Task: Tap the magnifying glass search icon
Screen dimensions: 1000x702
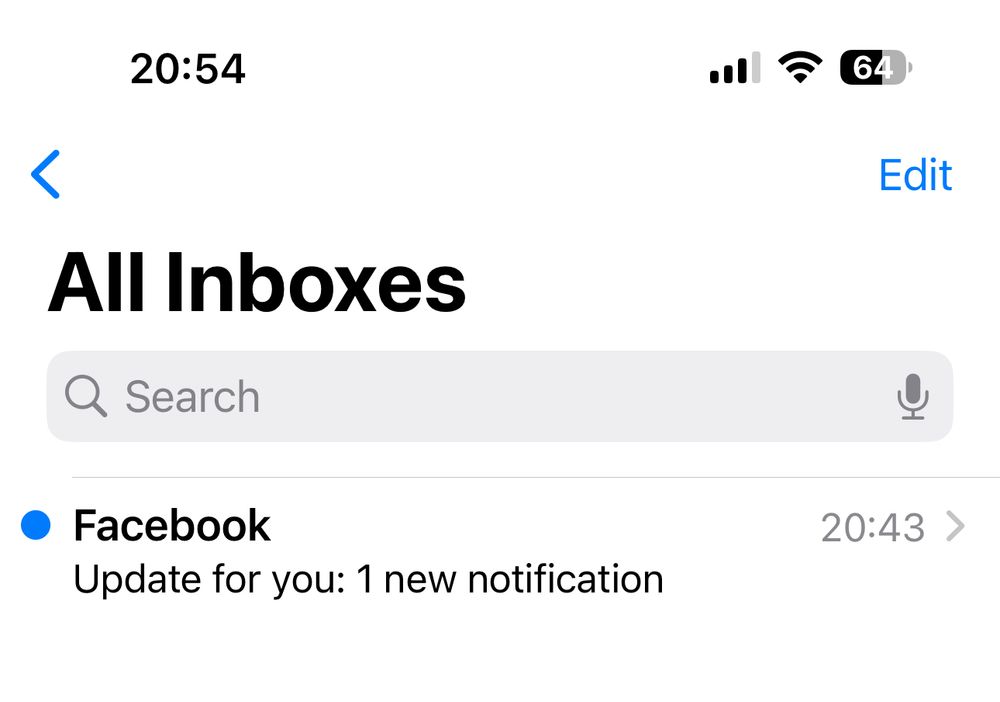Action: coord(85,396)
